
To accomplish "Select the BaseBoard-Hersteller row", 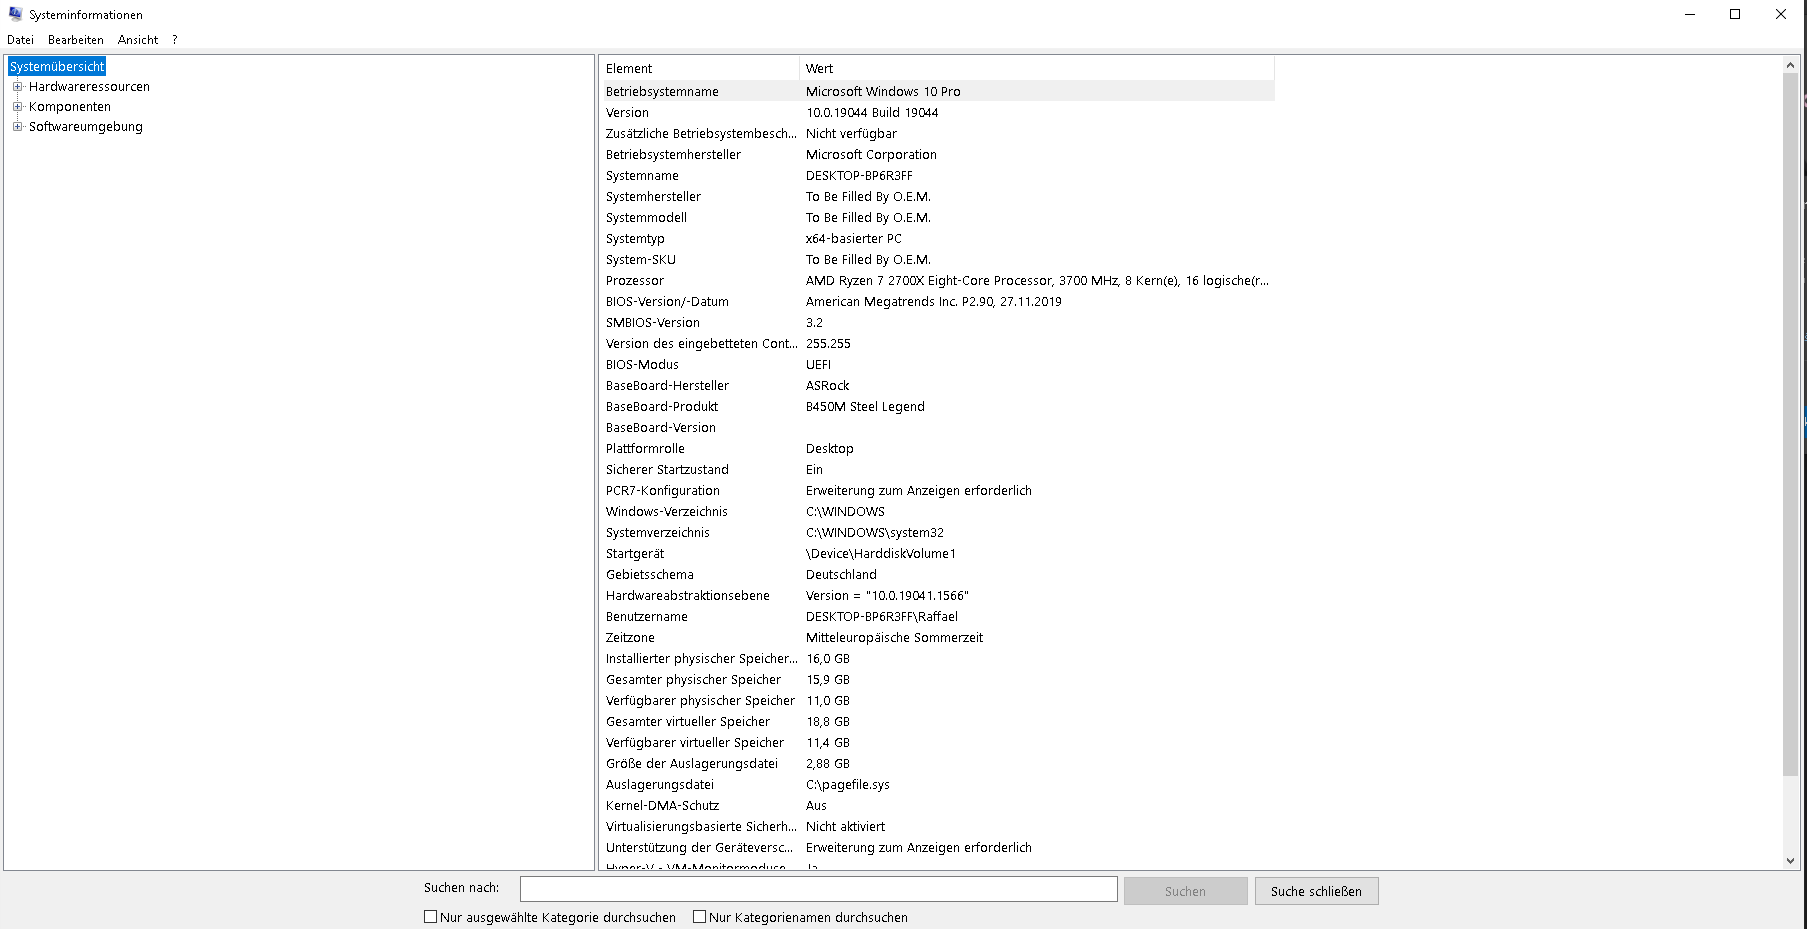I will click(x=937, y=386).
